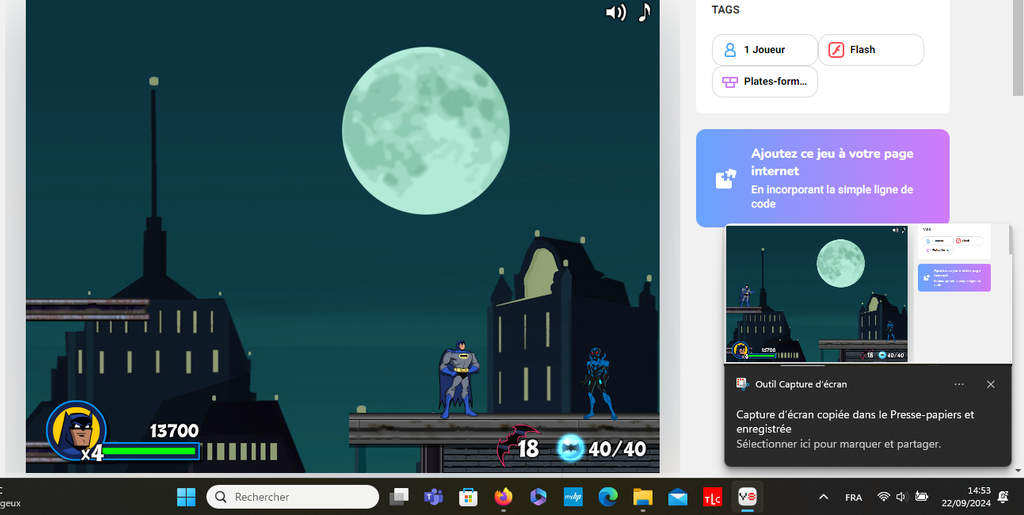Open Task View from the taskbar
The height and width of the screenshot is (515, 1024).
click(x=399, y=497)
